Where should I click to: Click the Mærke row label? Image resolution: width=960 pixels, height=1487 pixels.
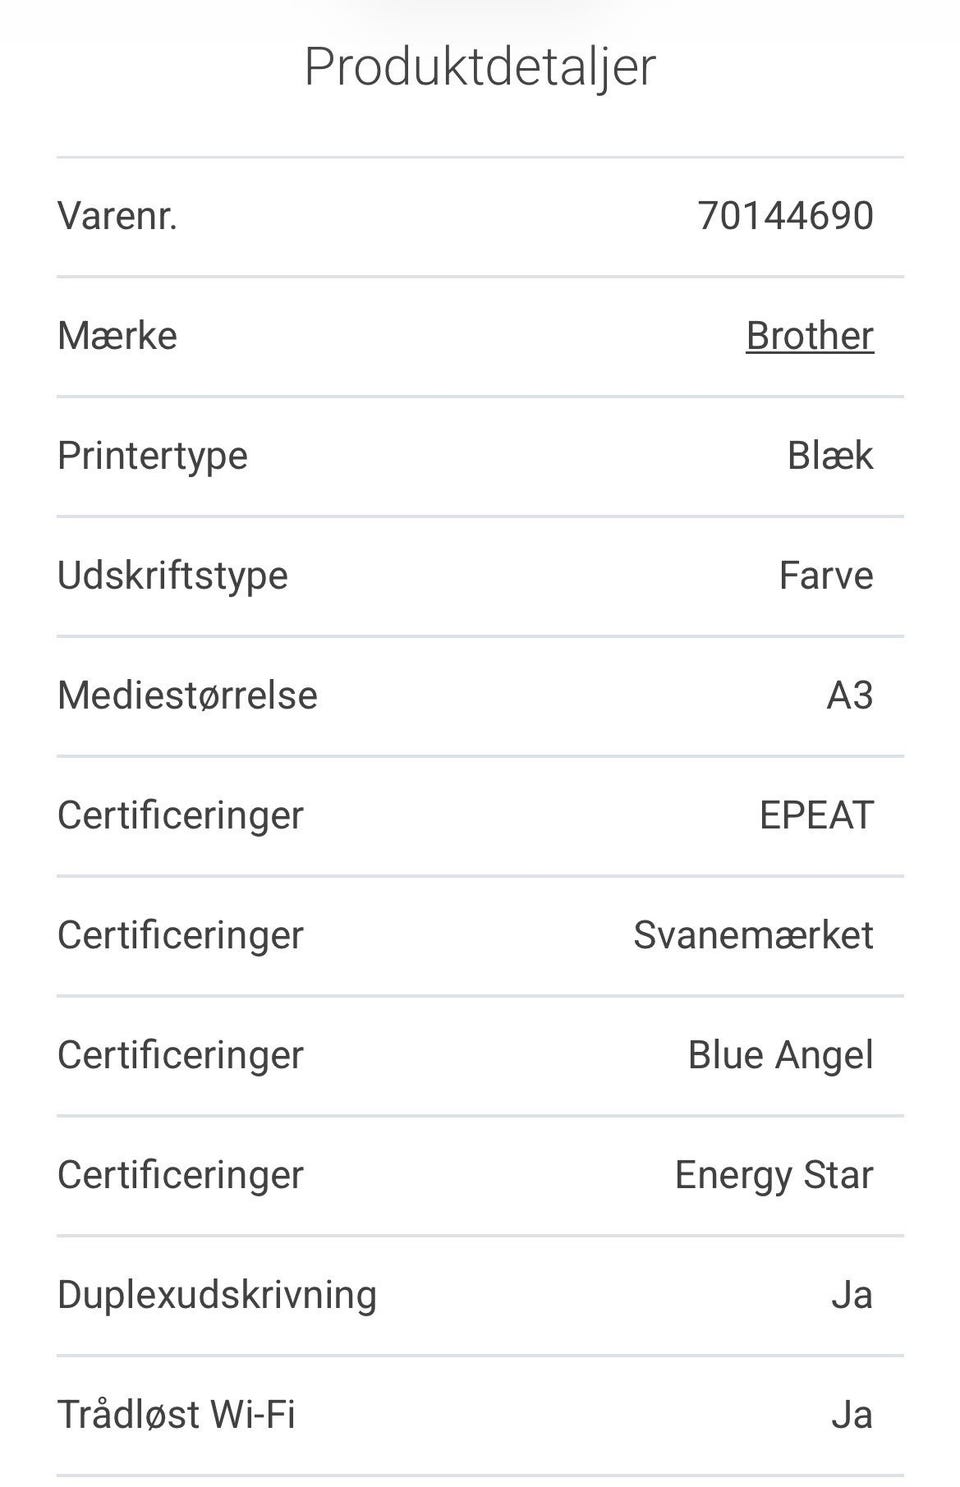(117, 336)
